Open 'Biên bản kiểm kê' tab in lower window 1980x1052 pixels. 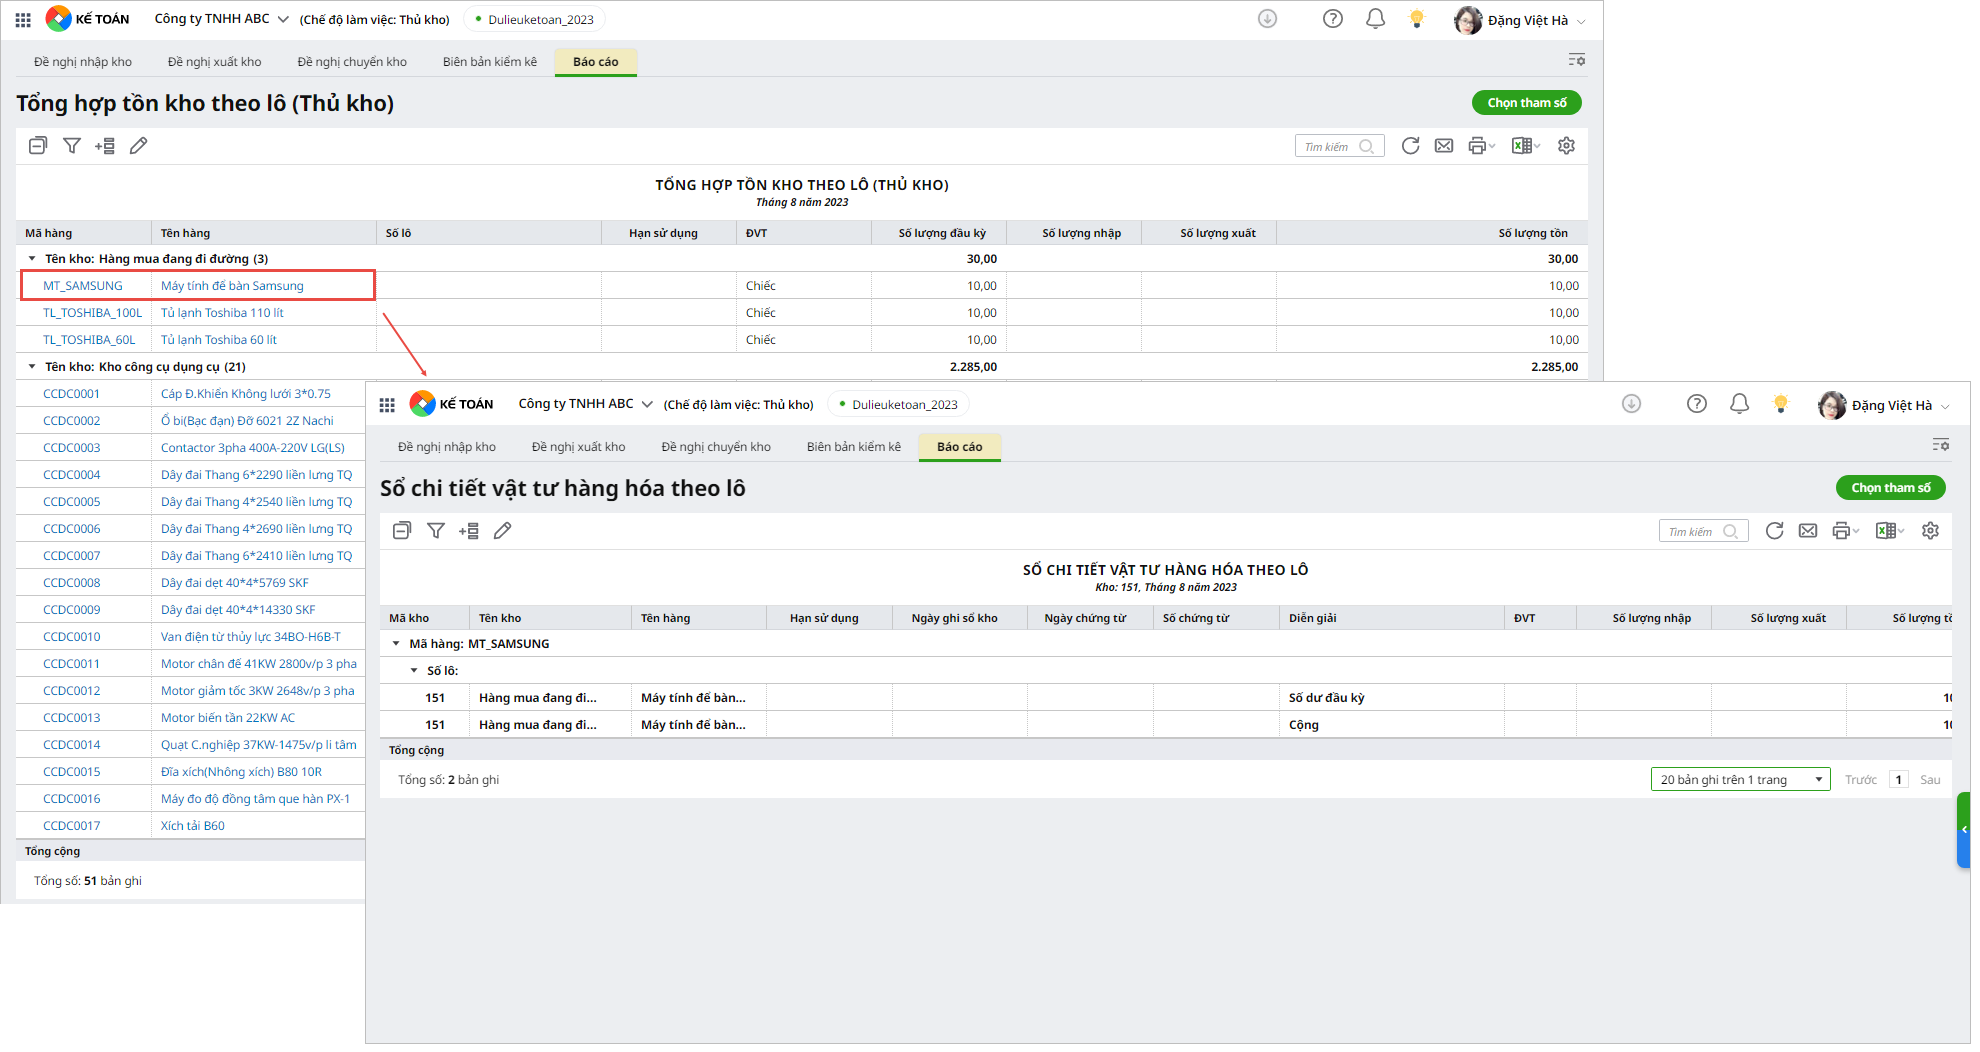pos(853,447)
